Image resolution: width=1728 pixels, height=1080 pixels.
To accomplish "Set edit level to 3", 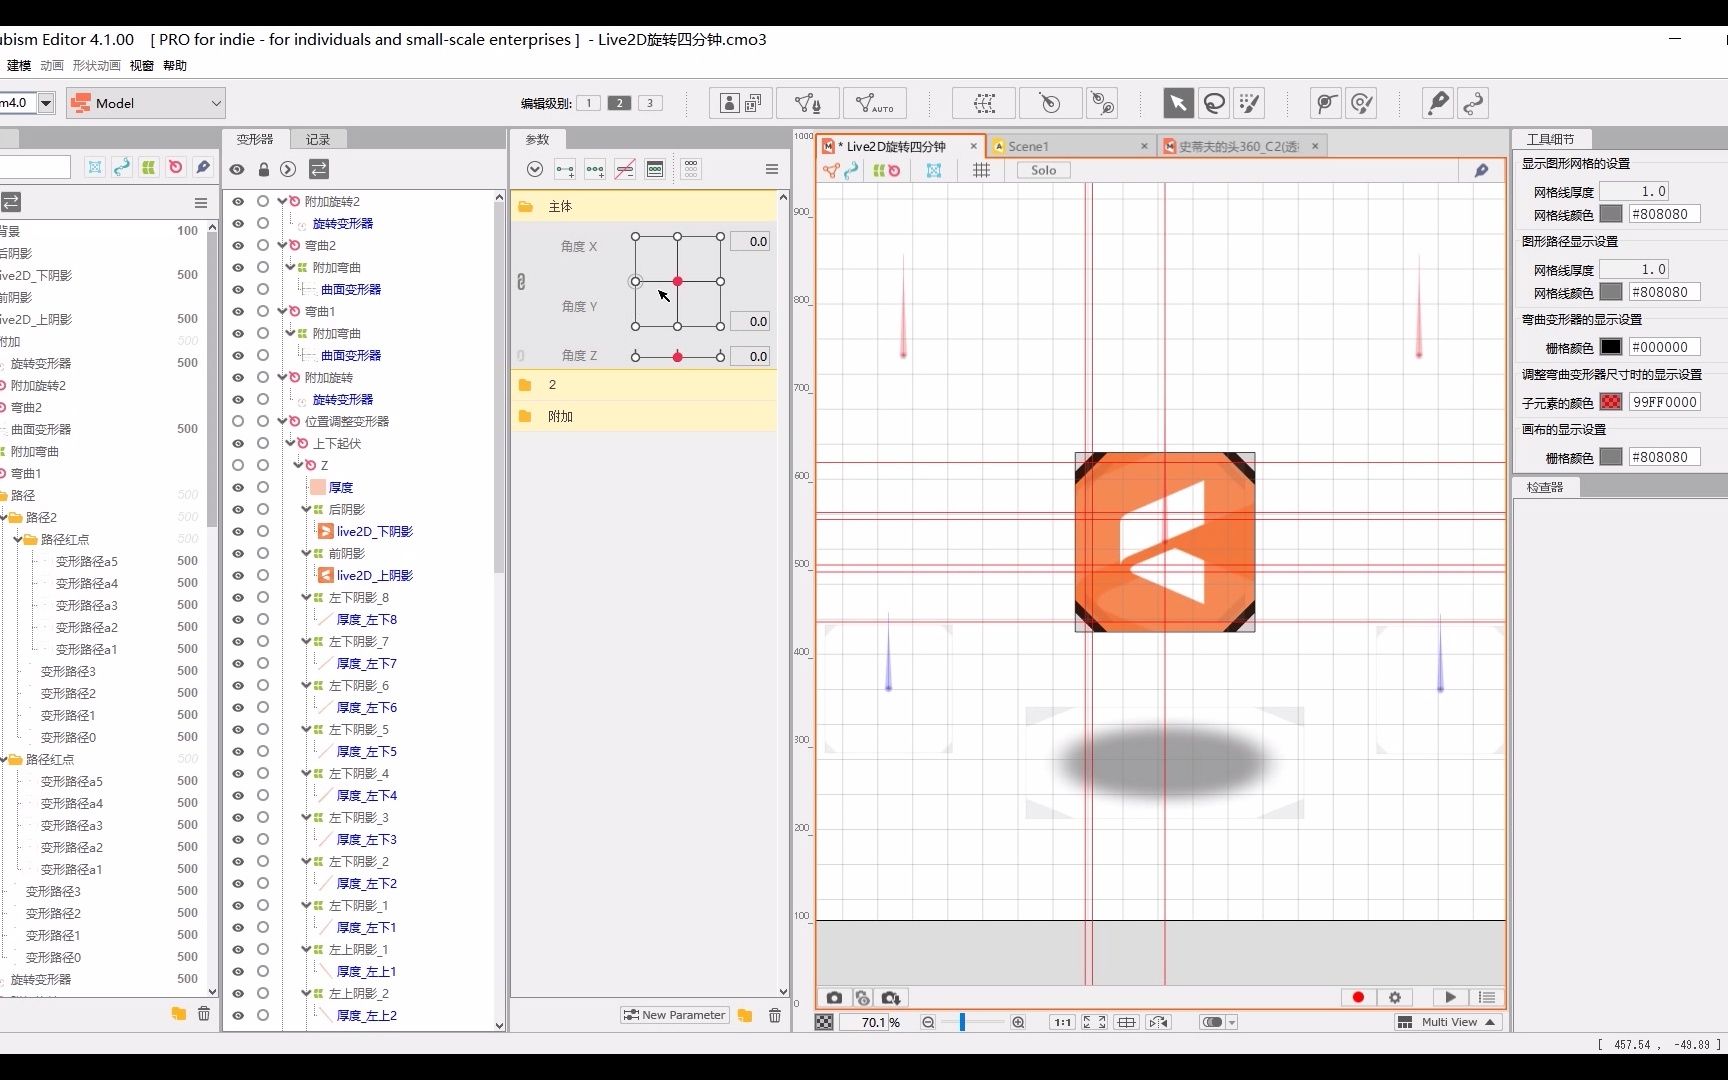I will click(x=650, y=103).
